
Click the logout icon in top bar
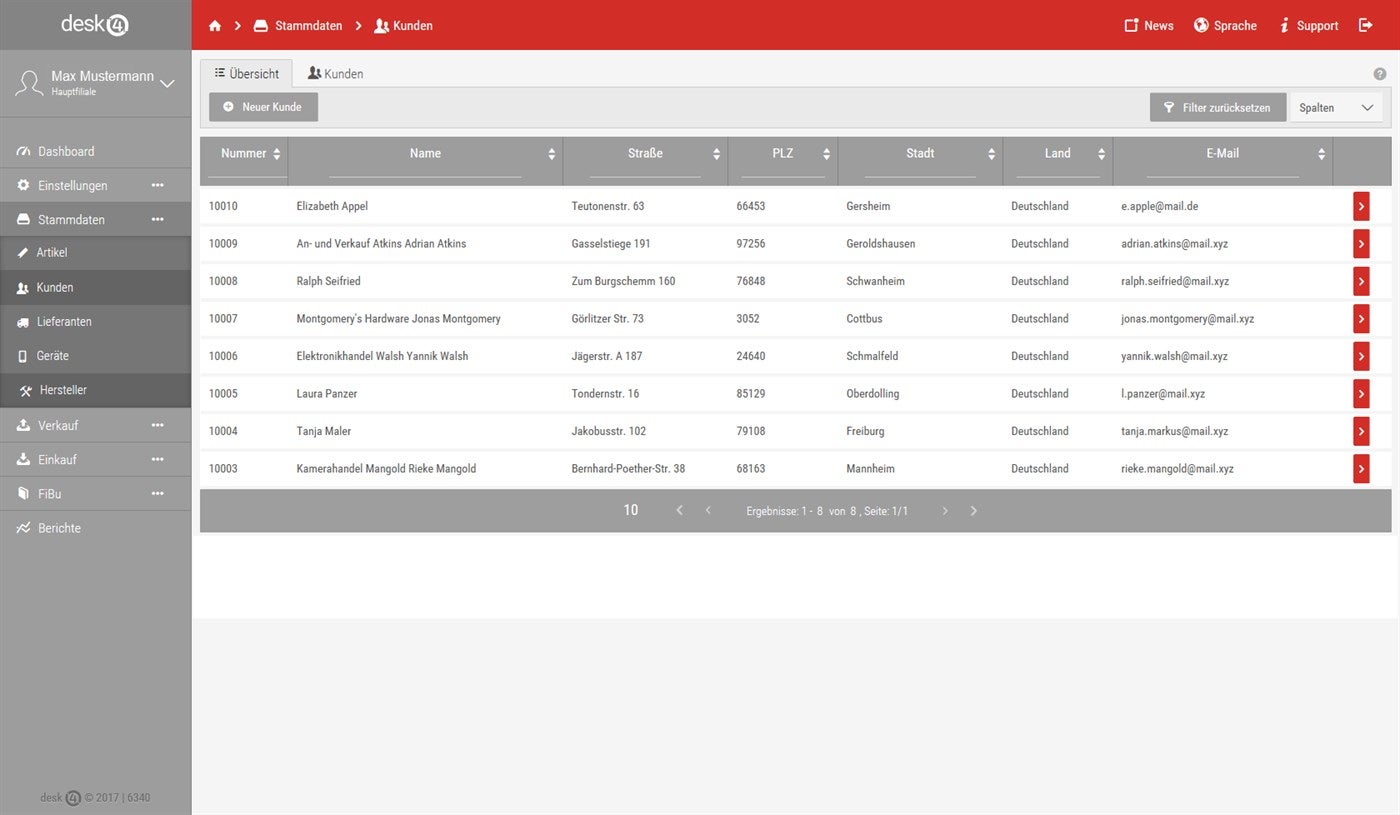click(1366, 26)
